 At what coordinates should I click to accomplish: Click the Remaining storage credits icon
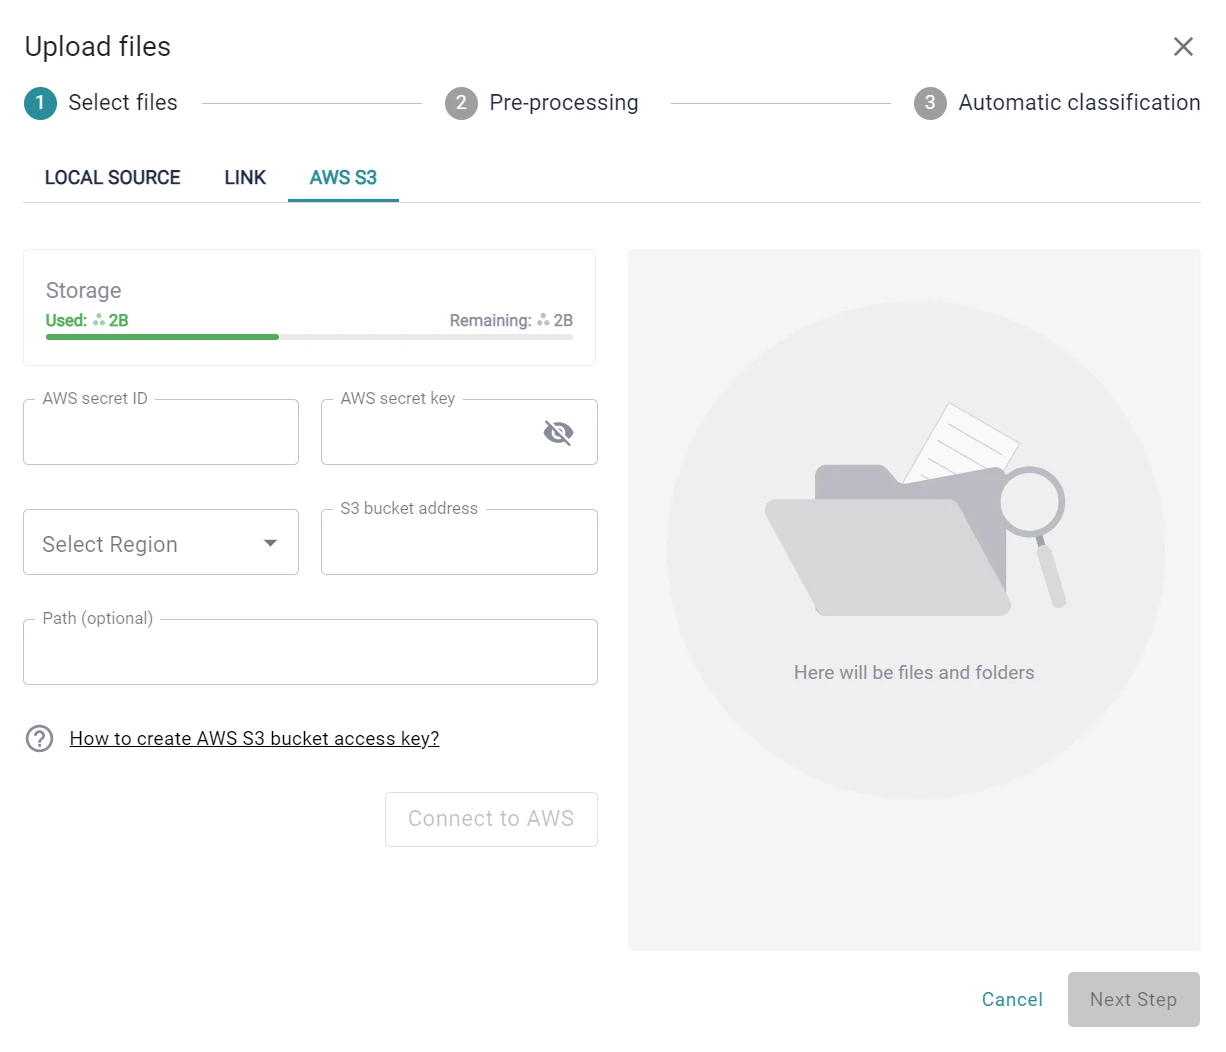click(543, 320)
